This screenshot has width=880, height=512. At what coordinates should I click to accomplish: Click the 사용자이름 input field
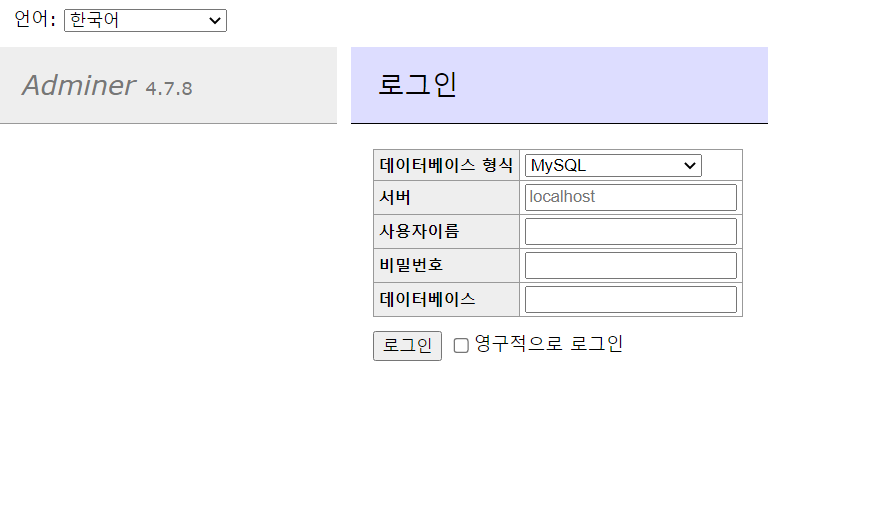631,232
